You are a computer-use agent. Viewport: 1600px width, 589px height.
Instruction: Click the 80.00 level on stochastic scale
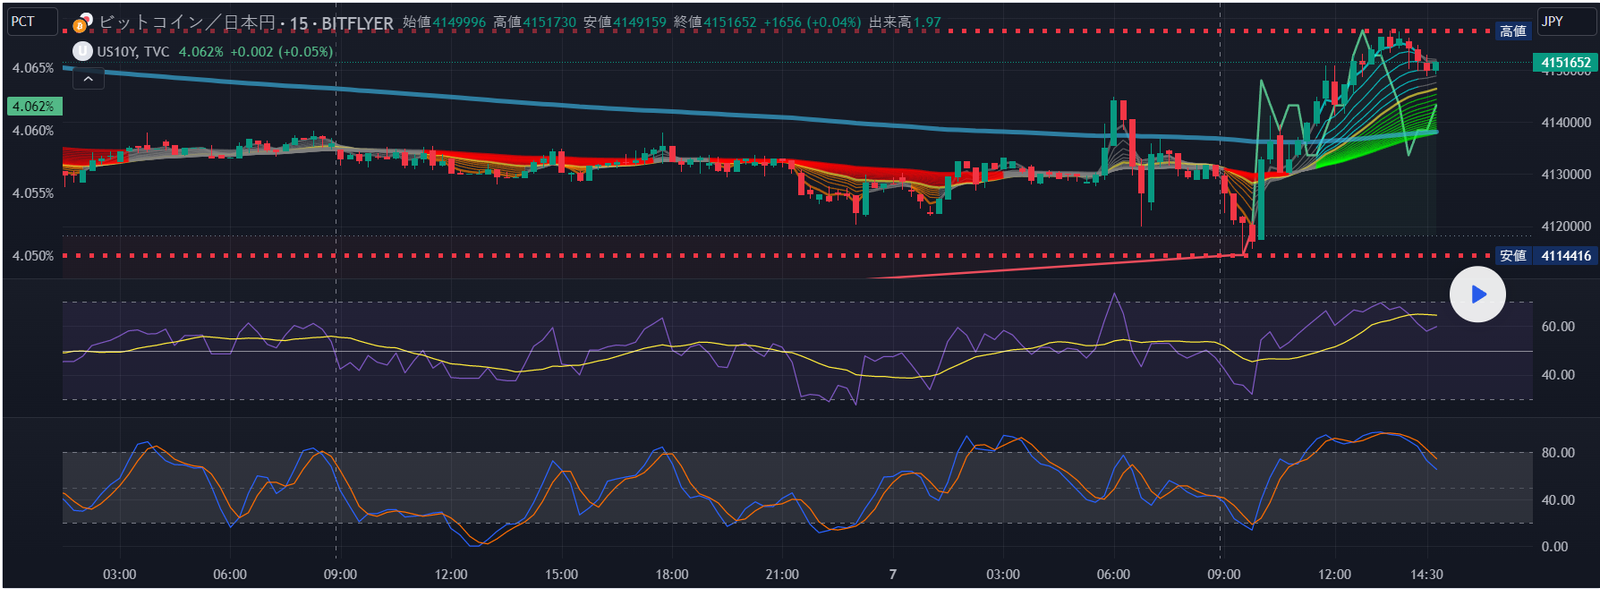pyautogui.click(x=1558, y=452)
